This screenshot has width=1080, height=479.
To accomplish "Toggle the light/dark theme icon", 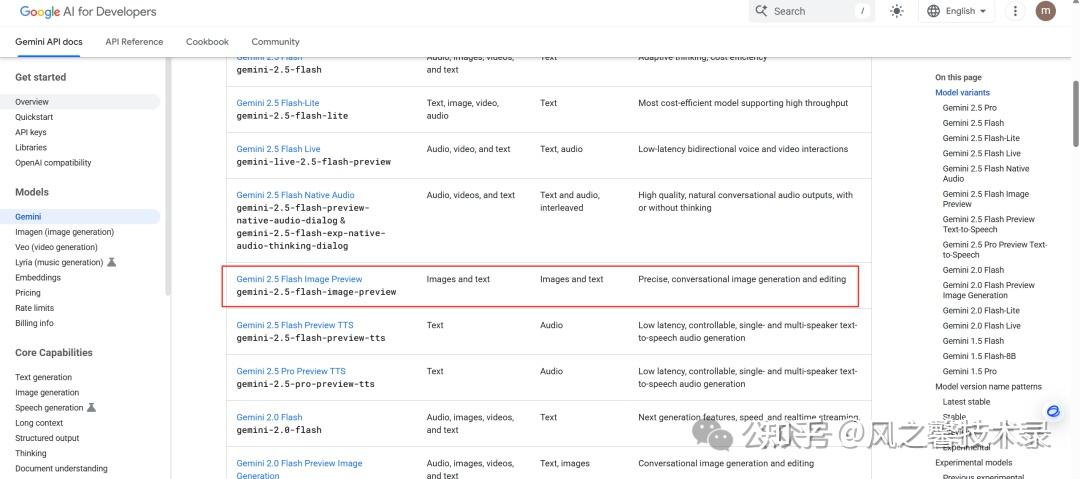I will coord(896,11).
